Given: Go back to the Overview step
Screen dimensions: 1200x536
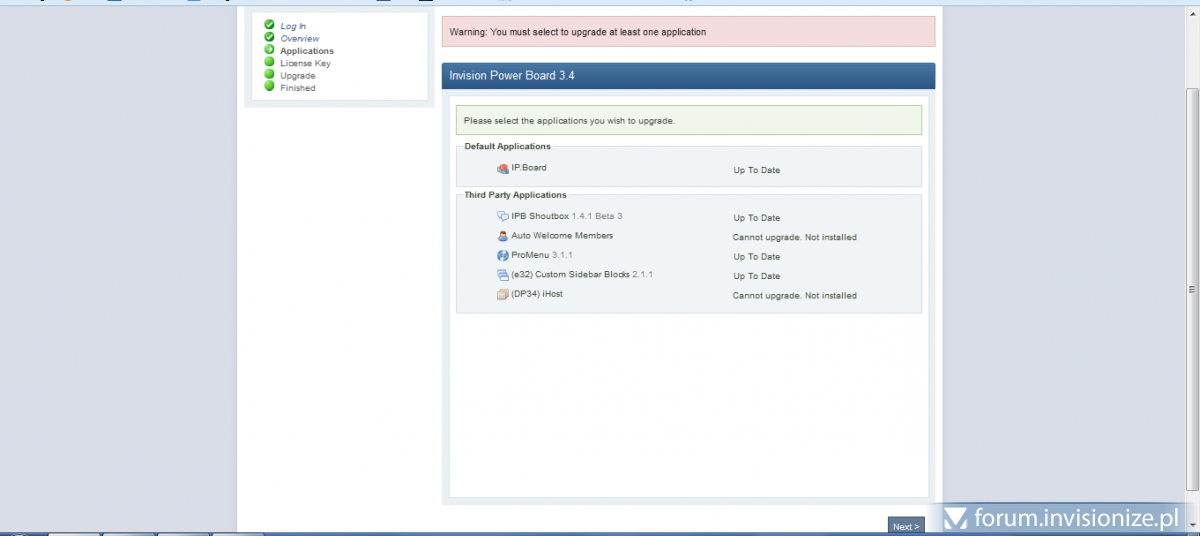Looking at the screenshot, I should (x=300, y=38).
